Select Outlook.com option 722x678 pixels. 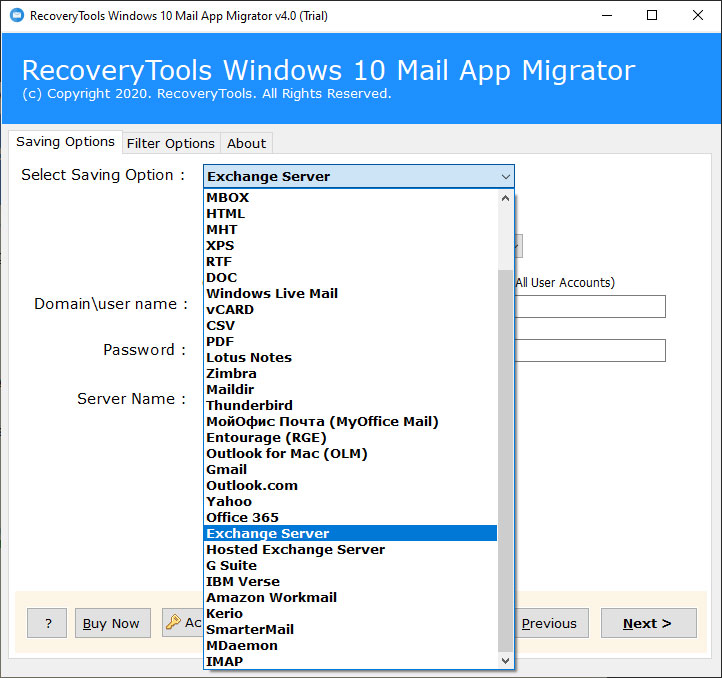tap(350, 485)
